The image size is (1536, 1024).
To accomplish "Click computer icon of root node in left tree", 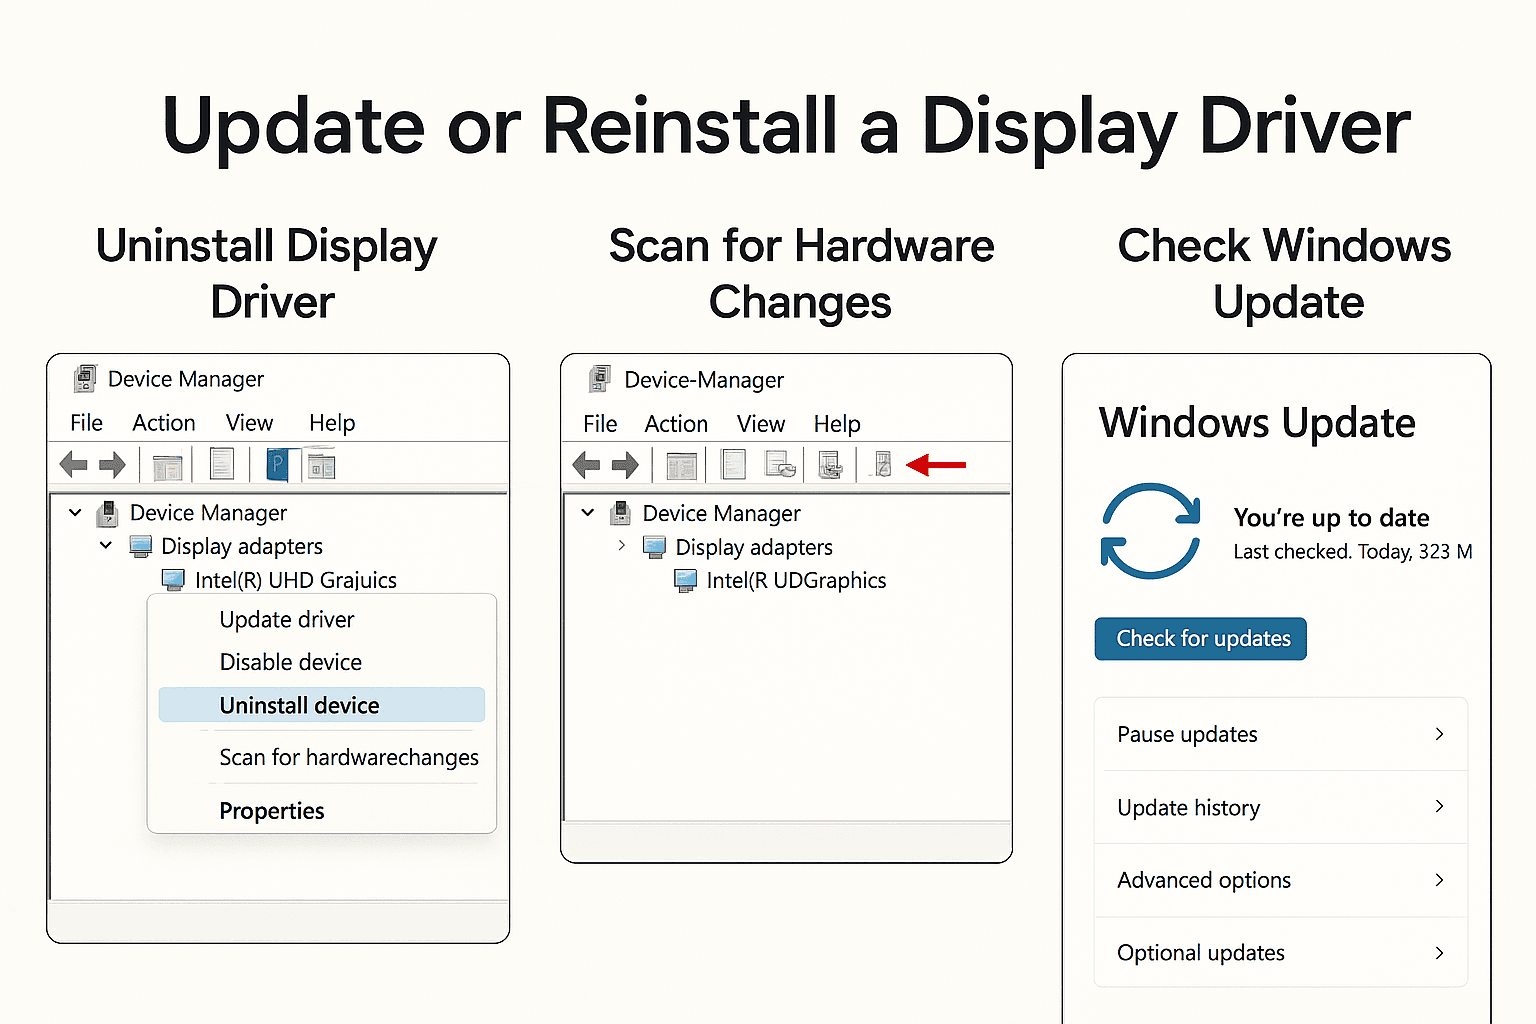I will click(x=107, y=514).
